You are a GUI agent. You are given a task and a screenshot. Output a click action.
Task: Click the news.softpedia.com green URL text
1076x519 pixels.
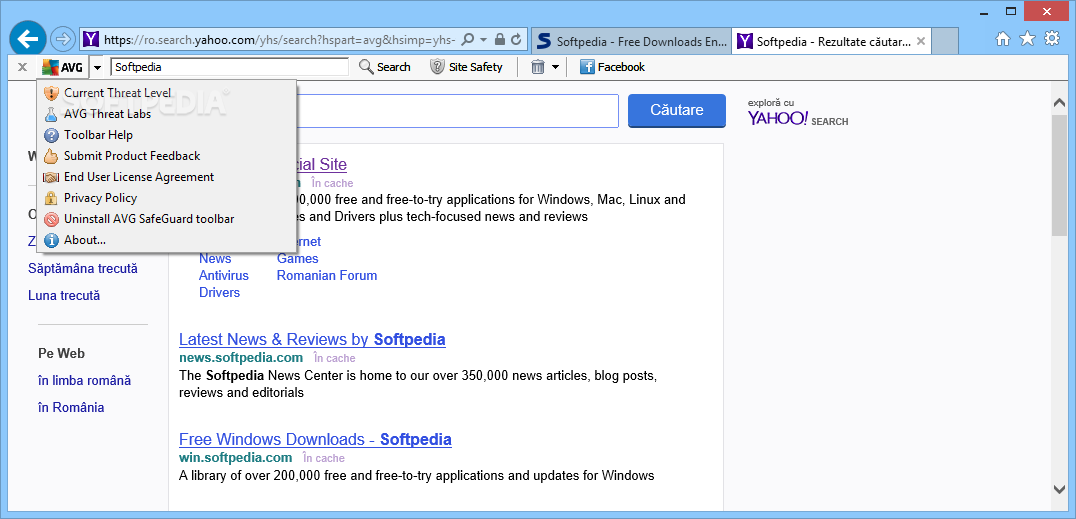point(241,358)
